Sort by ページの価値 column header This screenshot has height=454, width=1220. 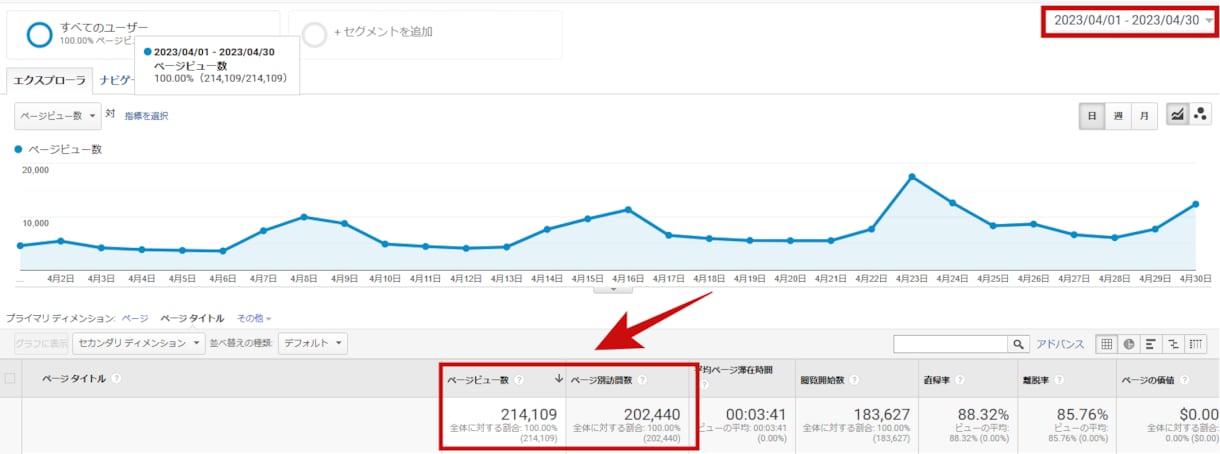click(1149, 380)
